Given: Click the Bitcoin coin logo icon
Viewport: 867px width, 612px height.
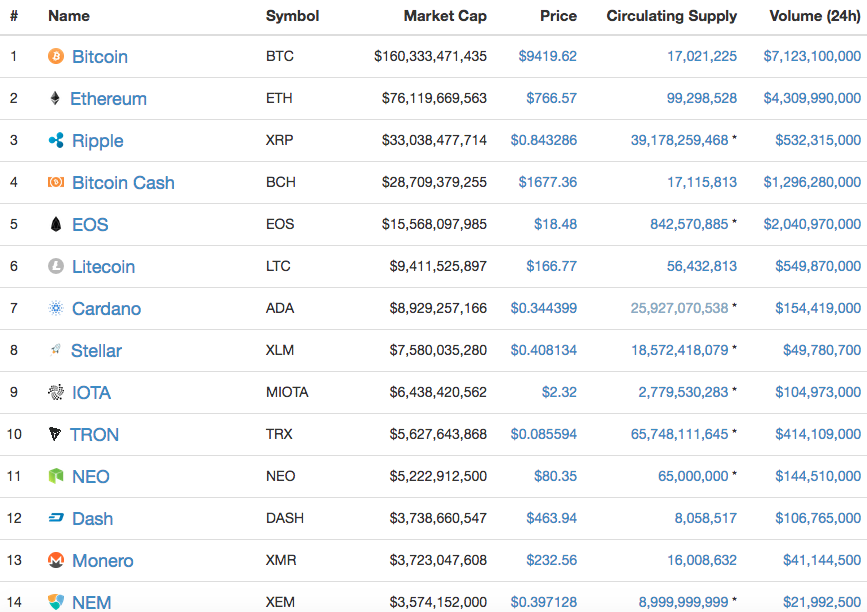Looking at the screenshot, I should [x=56, y=56].
